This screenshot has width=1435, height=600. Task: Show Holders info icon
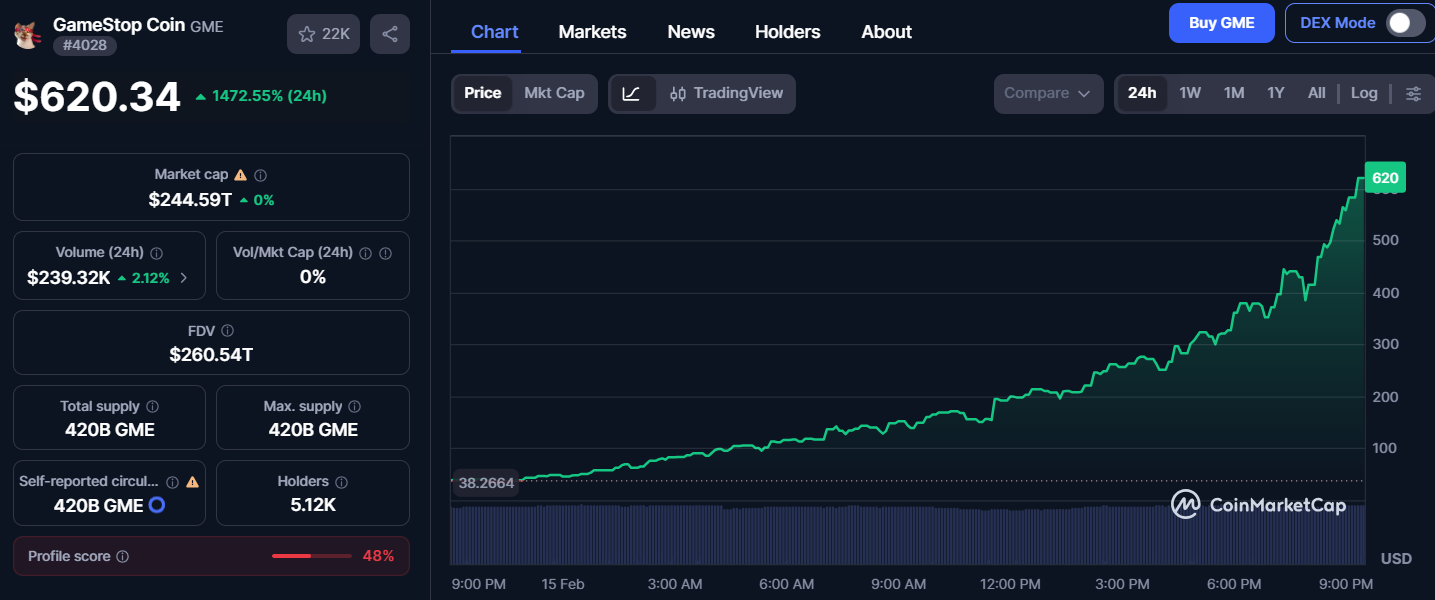(x=341, y=482)
